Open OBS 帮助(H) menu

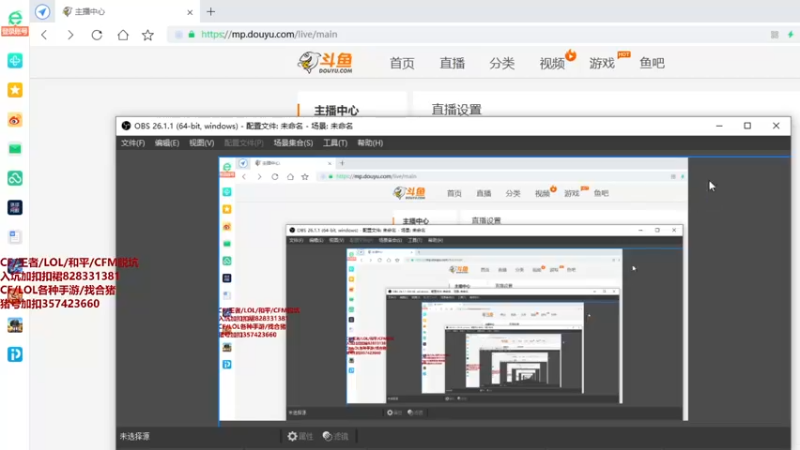(x=370, y=143)
